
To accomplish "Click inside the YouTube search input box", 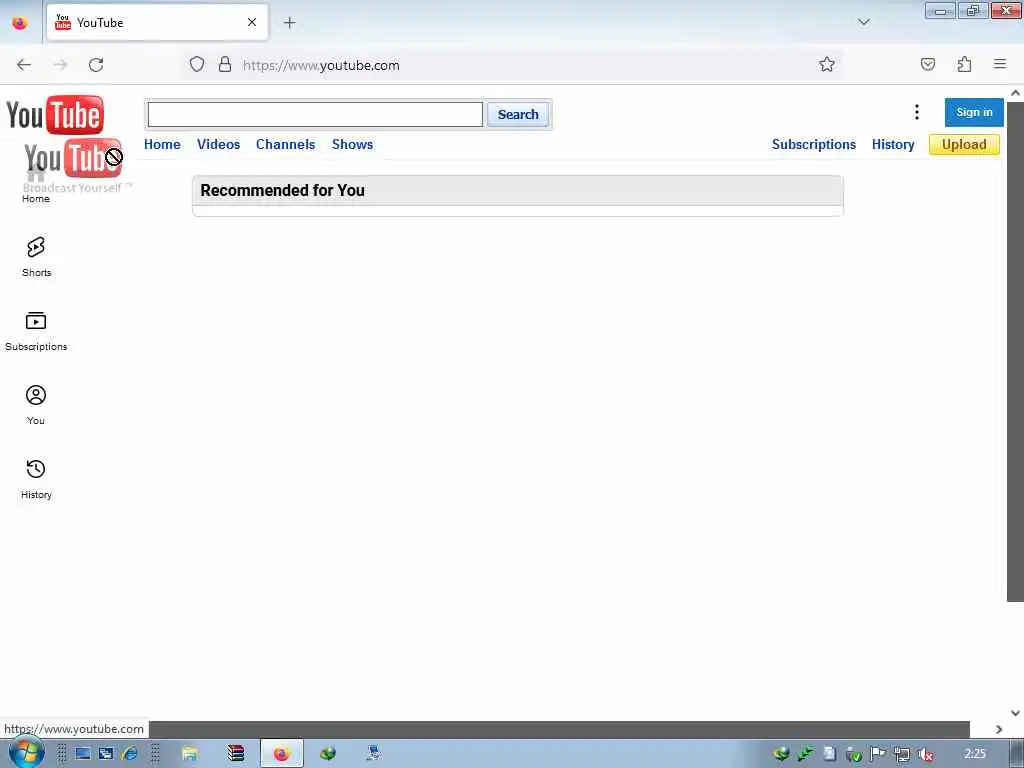I will coord(315,114).
